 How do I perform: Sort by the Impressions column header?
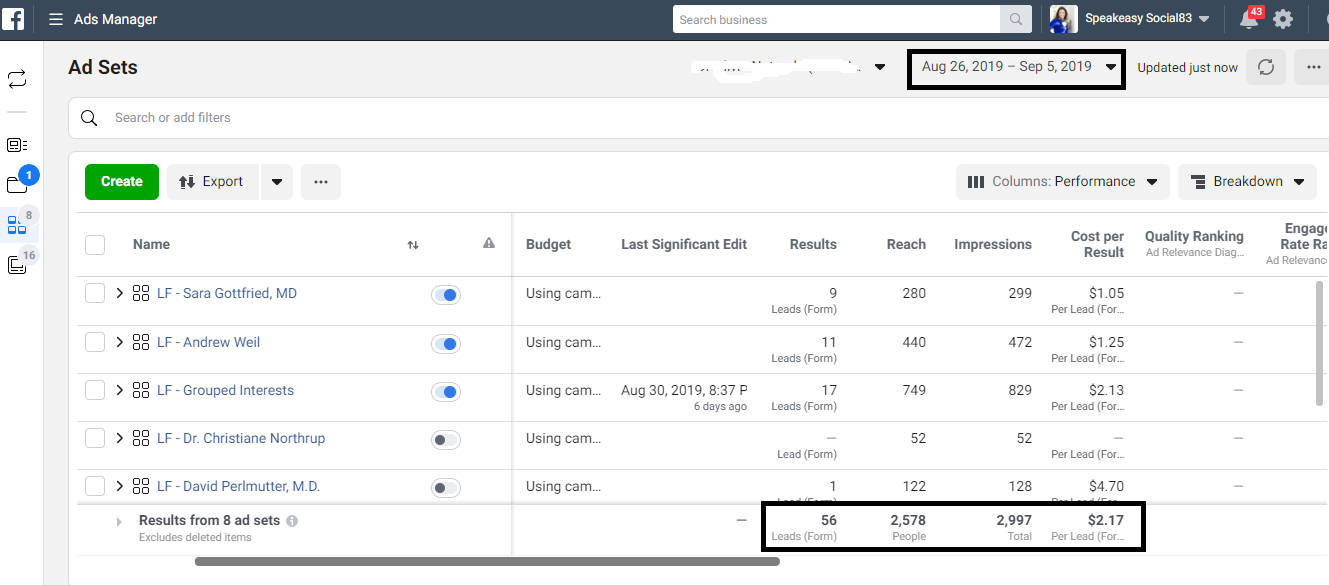[993, 244]
